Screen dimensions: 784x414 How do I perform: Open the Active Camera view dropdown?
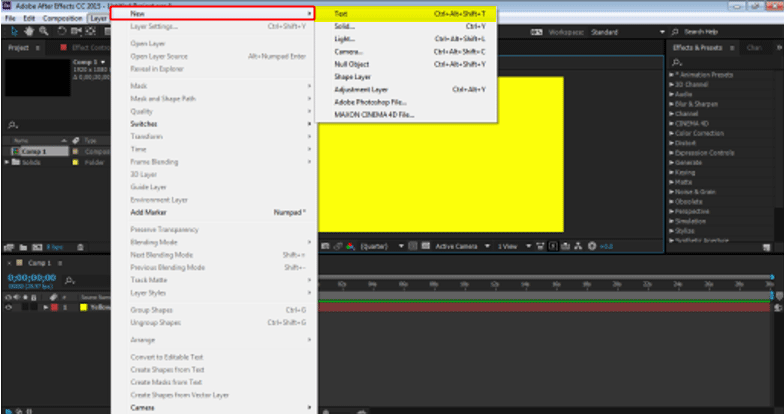pyautogui.click(x=463, y=246)
